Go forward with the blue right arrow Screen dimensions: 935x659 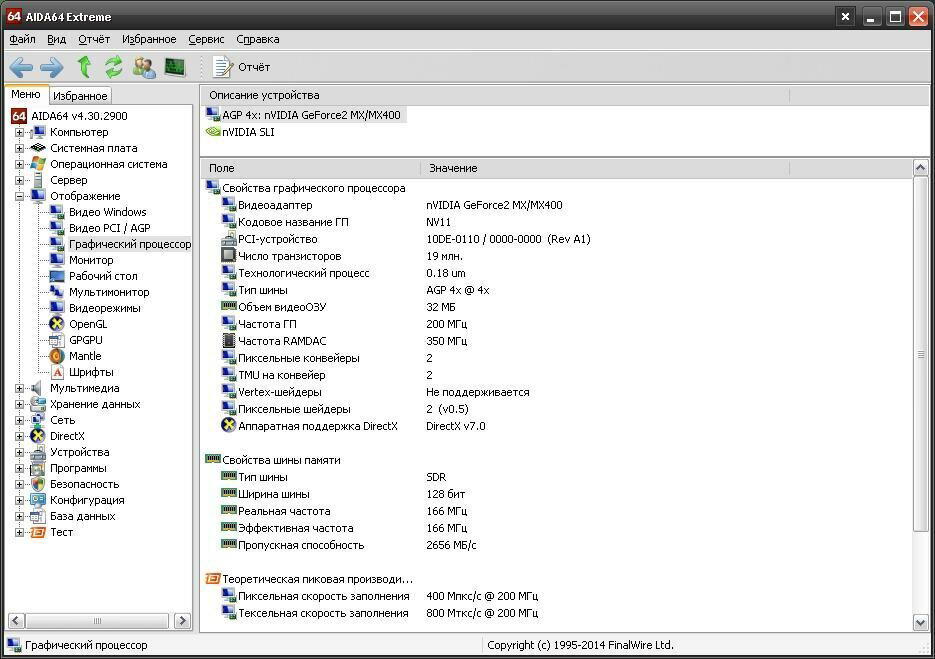coord(52,67)
